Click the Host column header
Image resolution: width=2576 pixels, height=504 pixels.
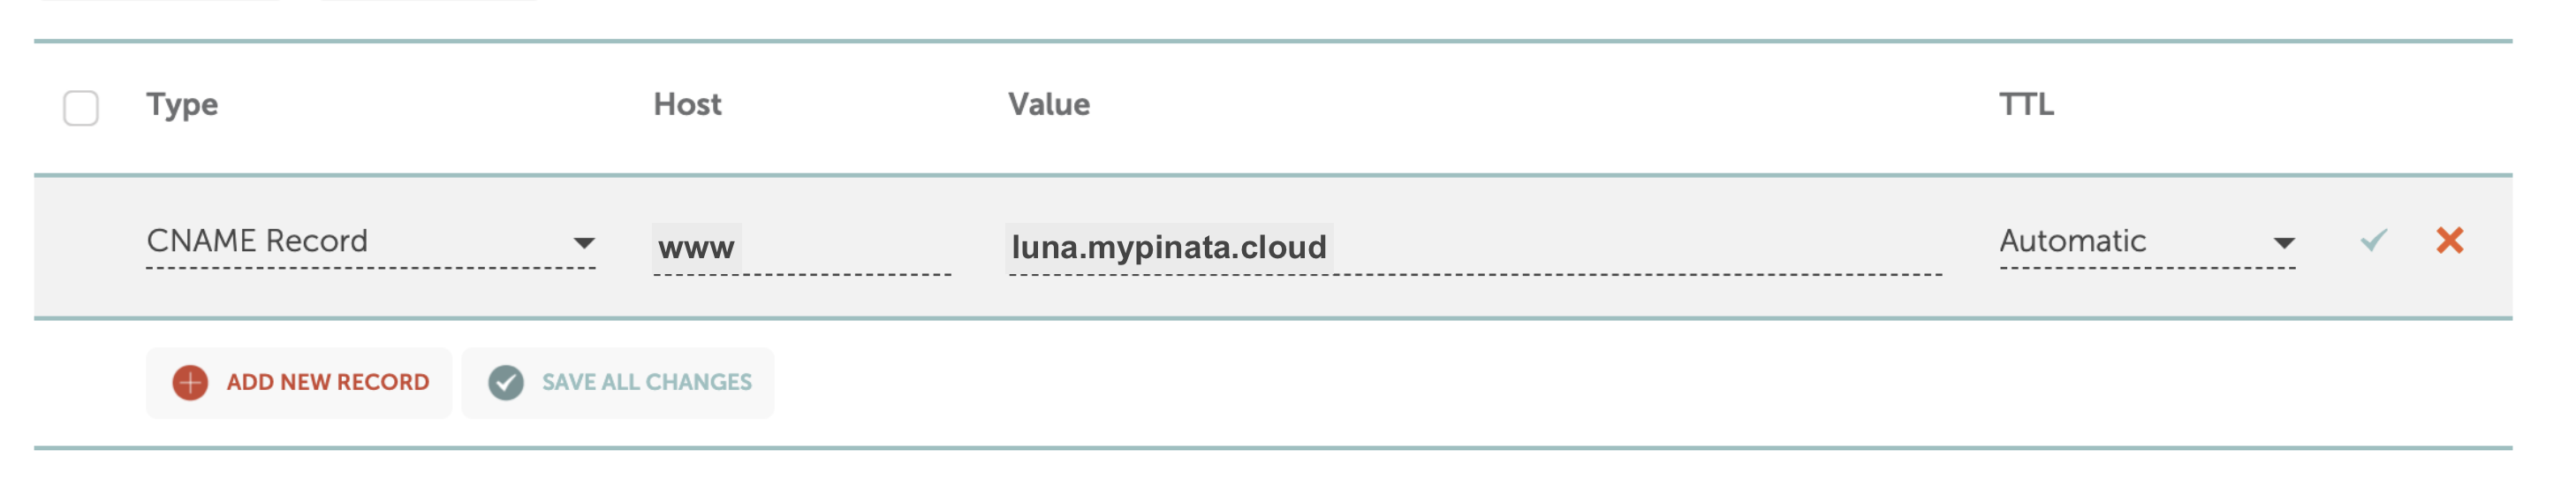(x=687, y=104)
